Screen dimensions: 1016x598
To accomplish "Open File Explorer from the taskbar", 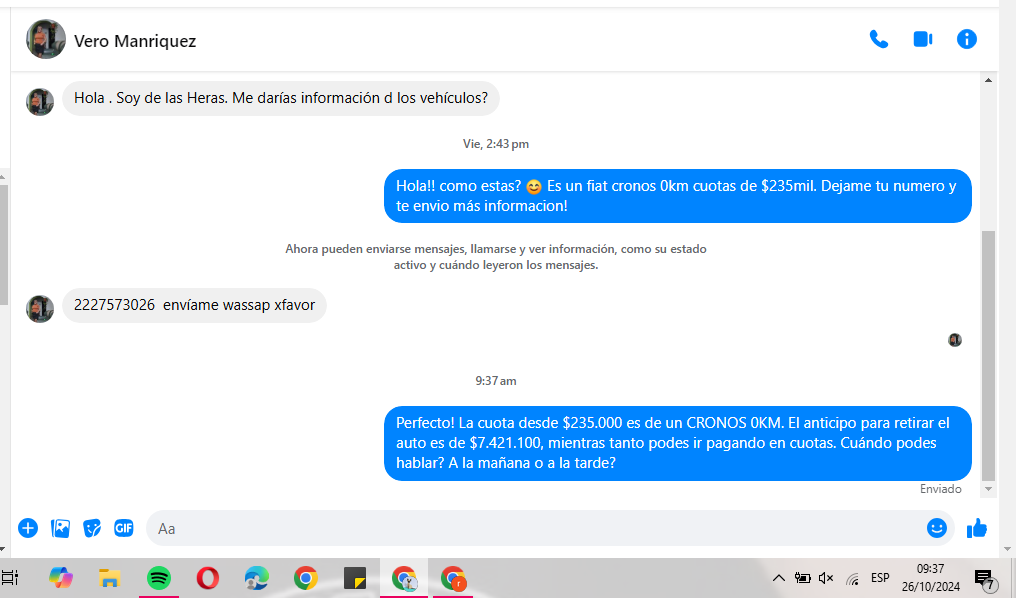I will coord(110,577).
